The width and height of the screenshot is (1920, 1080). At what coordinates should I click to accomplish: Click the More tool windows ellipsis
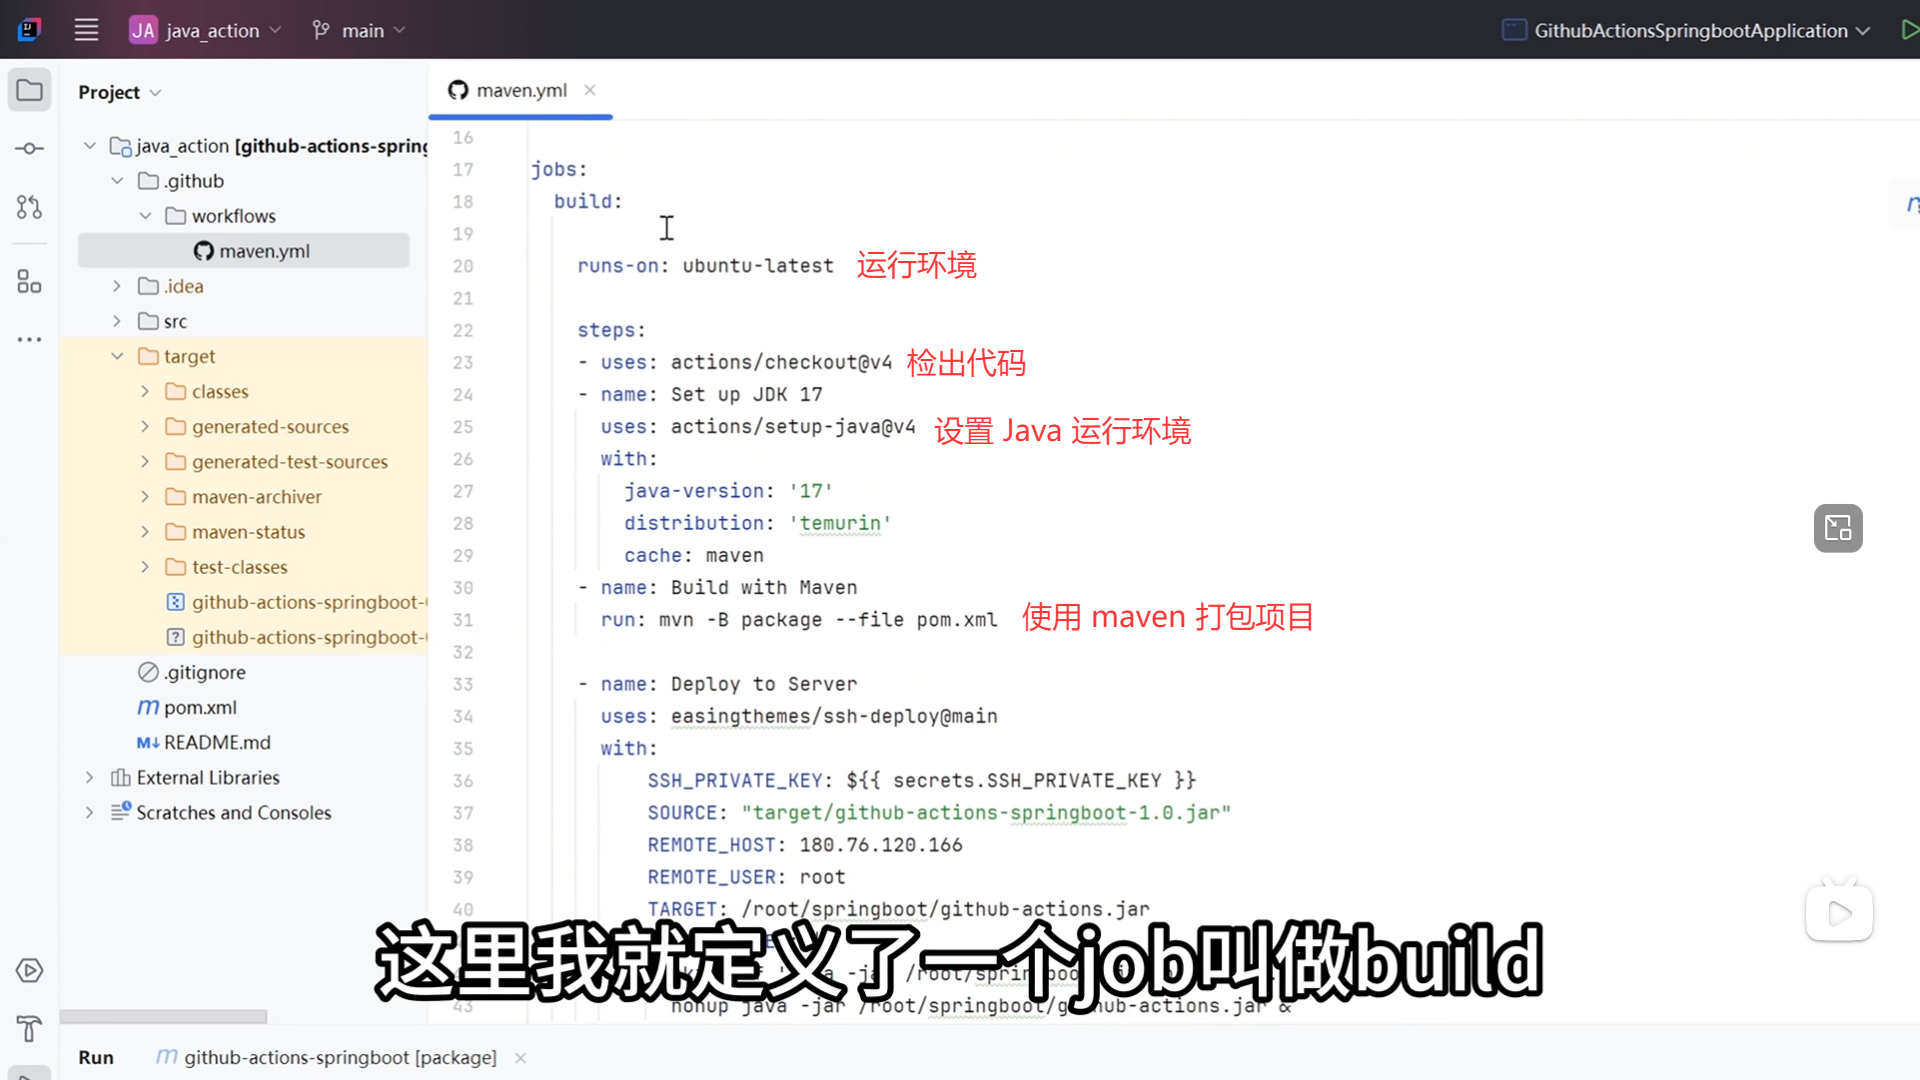click(x=29, y=340)
